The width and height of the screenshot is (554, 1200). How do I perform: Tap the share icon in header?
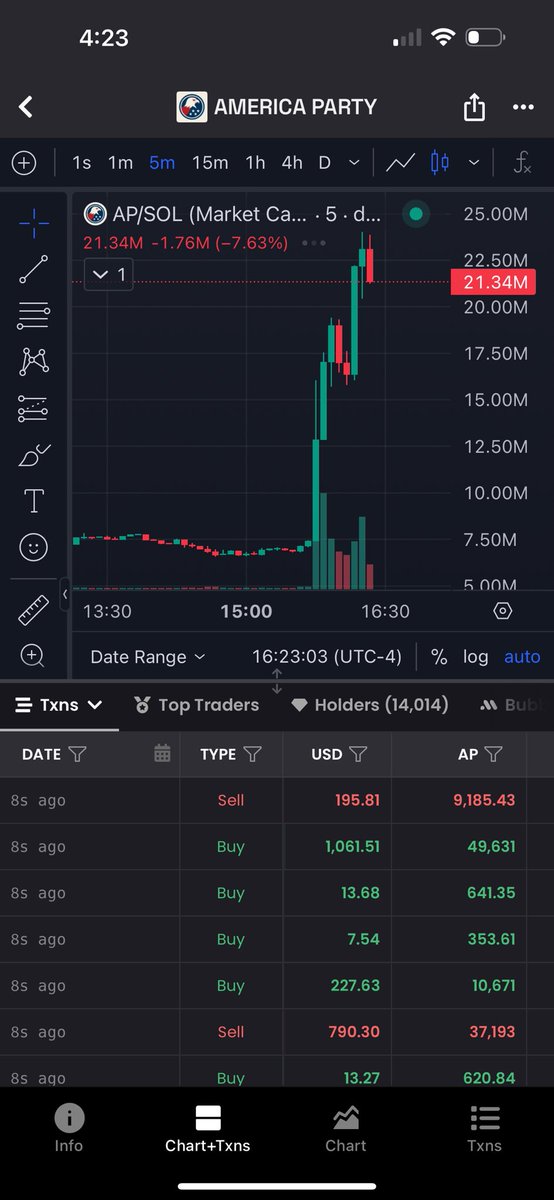coord(474,107)
